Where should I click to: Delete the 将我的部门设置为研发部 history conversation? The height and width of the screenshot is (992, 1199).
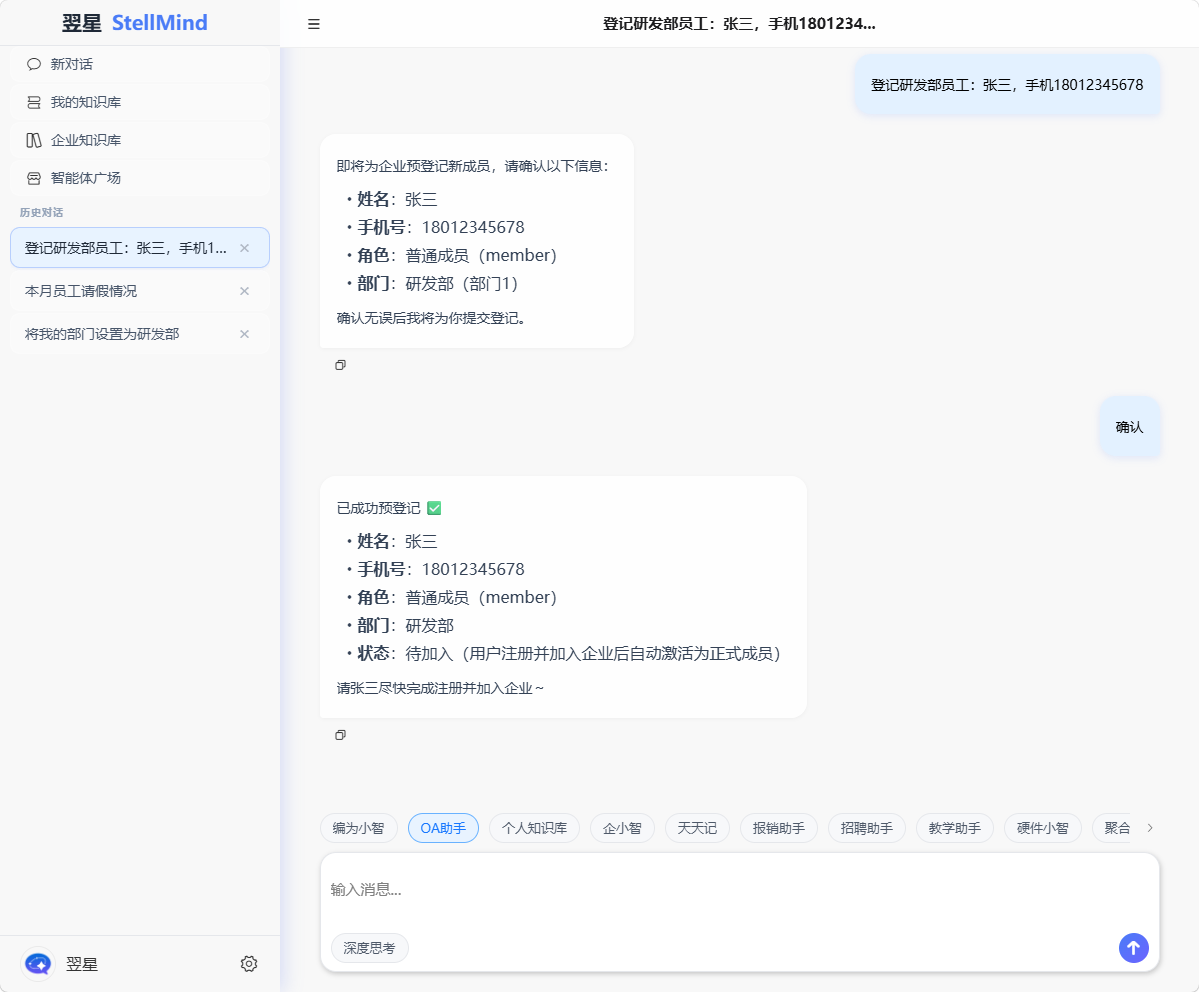245,334
